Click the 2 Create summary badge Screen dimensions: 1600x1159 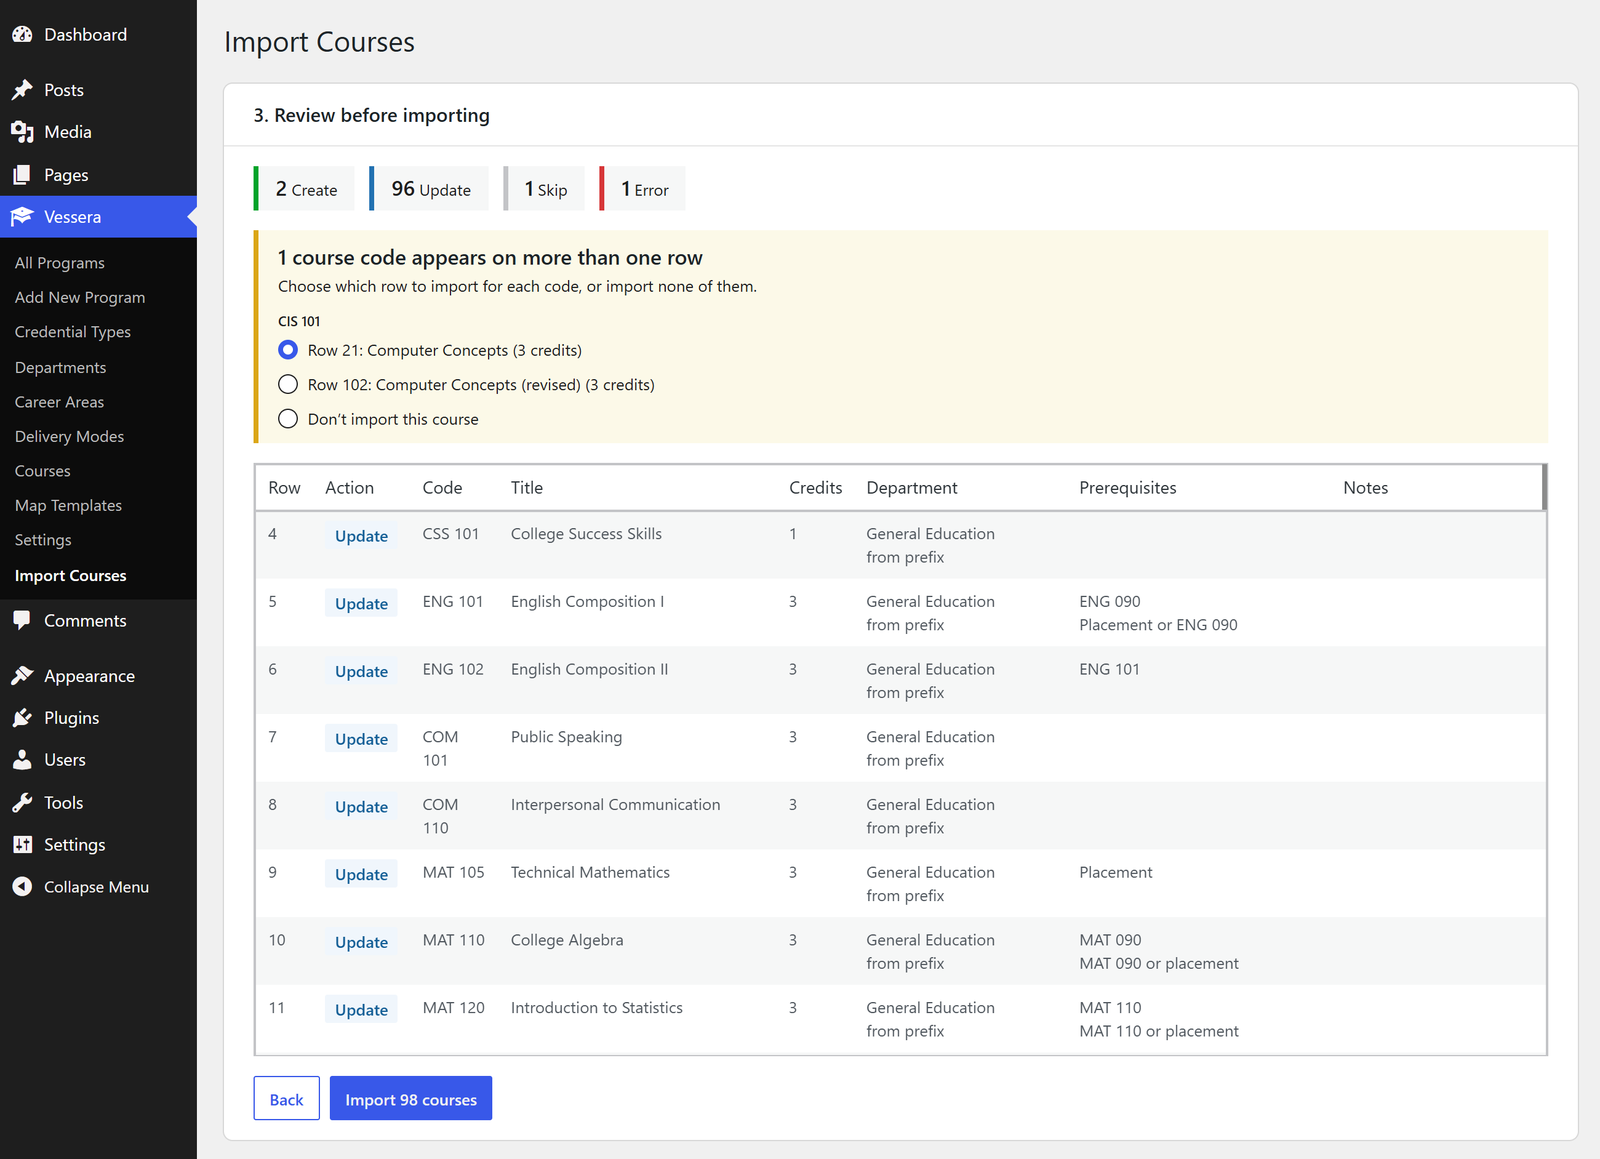click(304, 188)
